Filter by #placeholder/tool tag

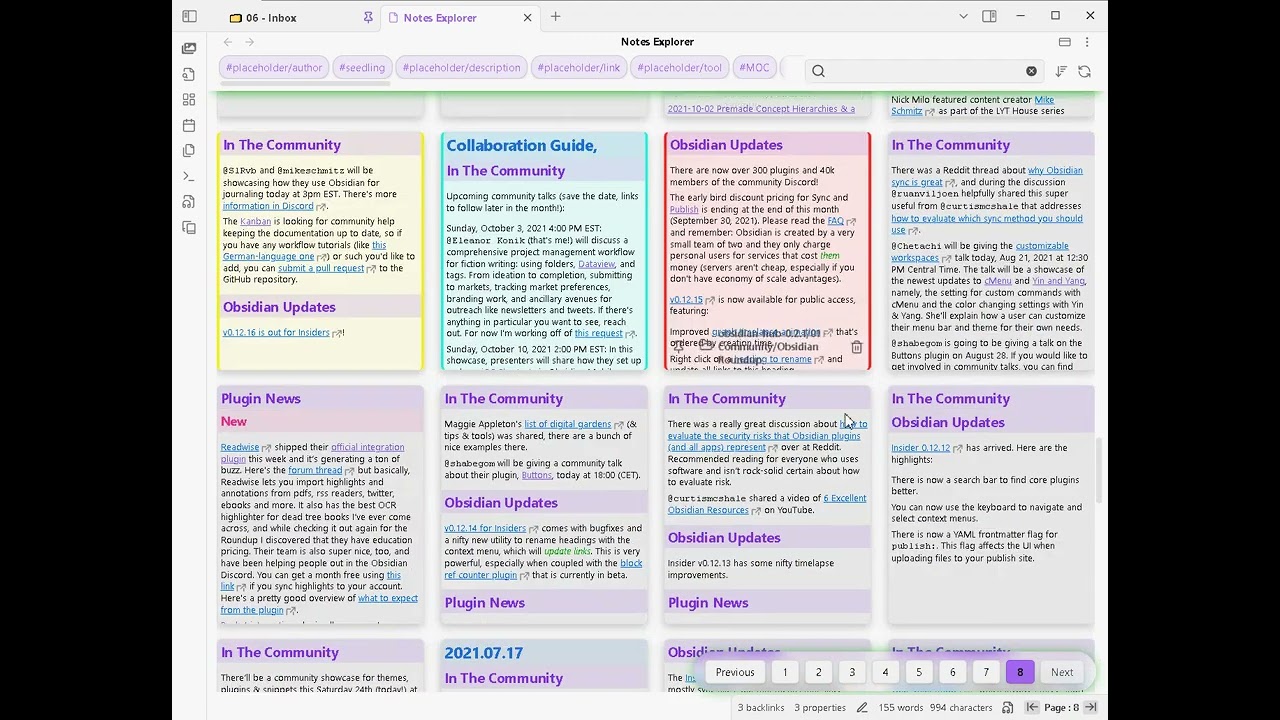pos(680,68)
